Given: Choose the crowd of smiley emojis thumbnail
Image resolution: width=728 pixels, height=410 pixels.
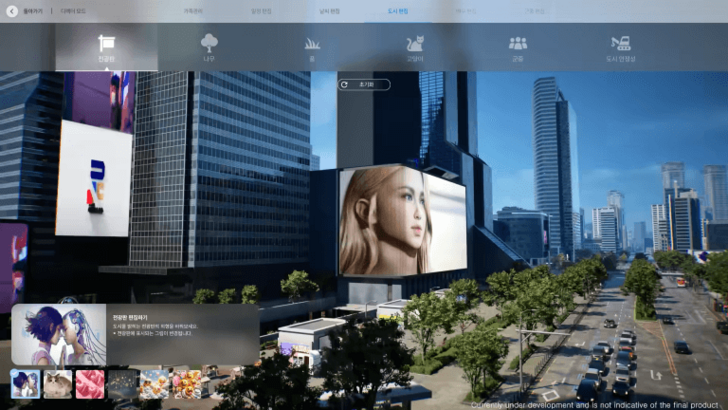Looking at the screenshot, I should (187, 384).
